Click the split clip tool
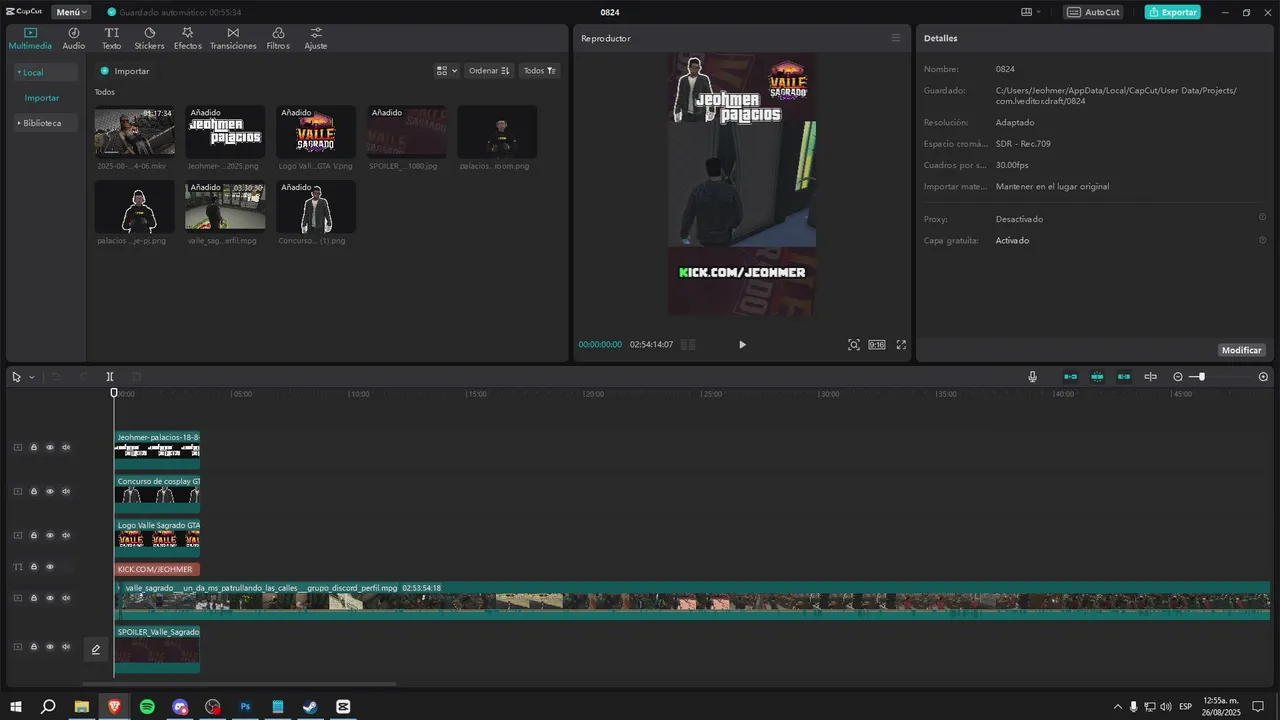Screen dimensions: 1280x720 pos(110,377)
